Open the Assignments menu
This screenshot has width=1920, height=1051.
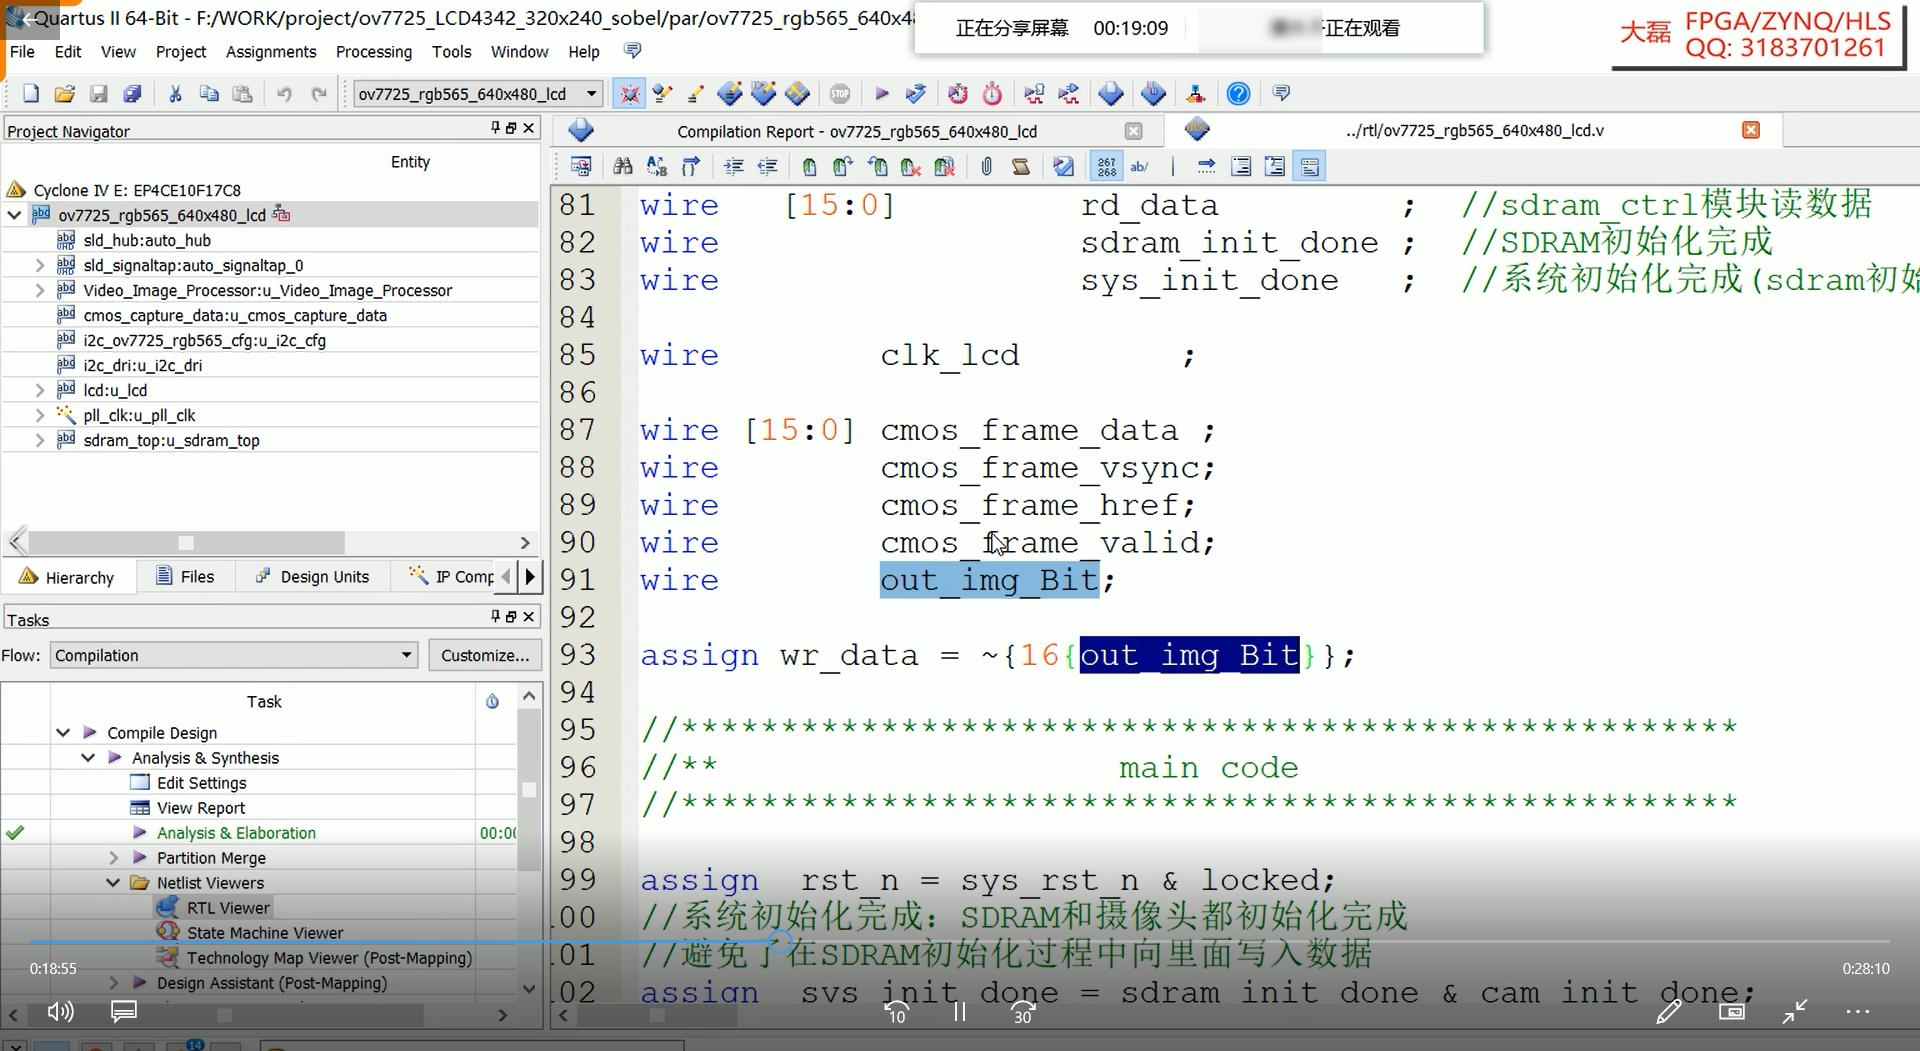(x=271, y=52)
